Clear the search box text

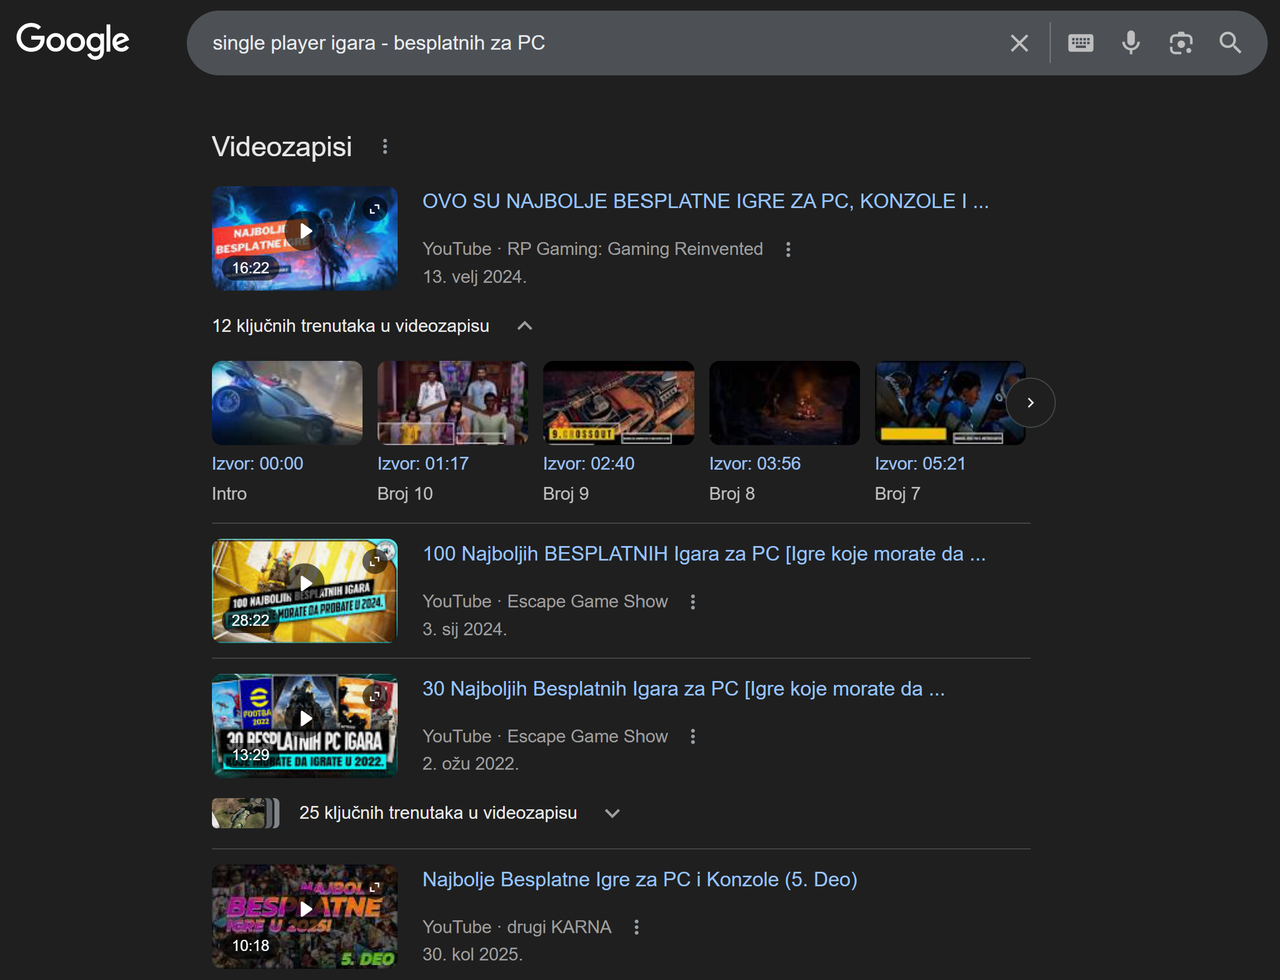click(1019, 43)
